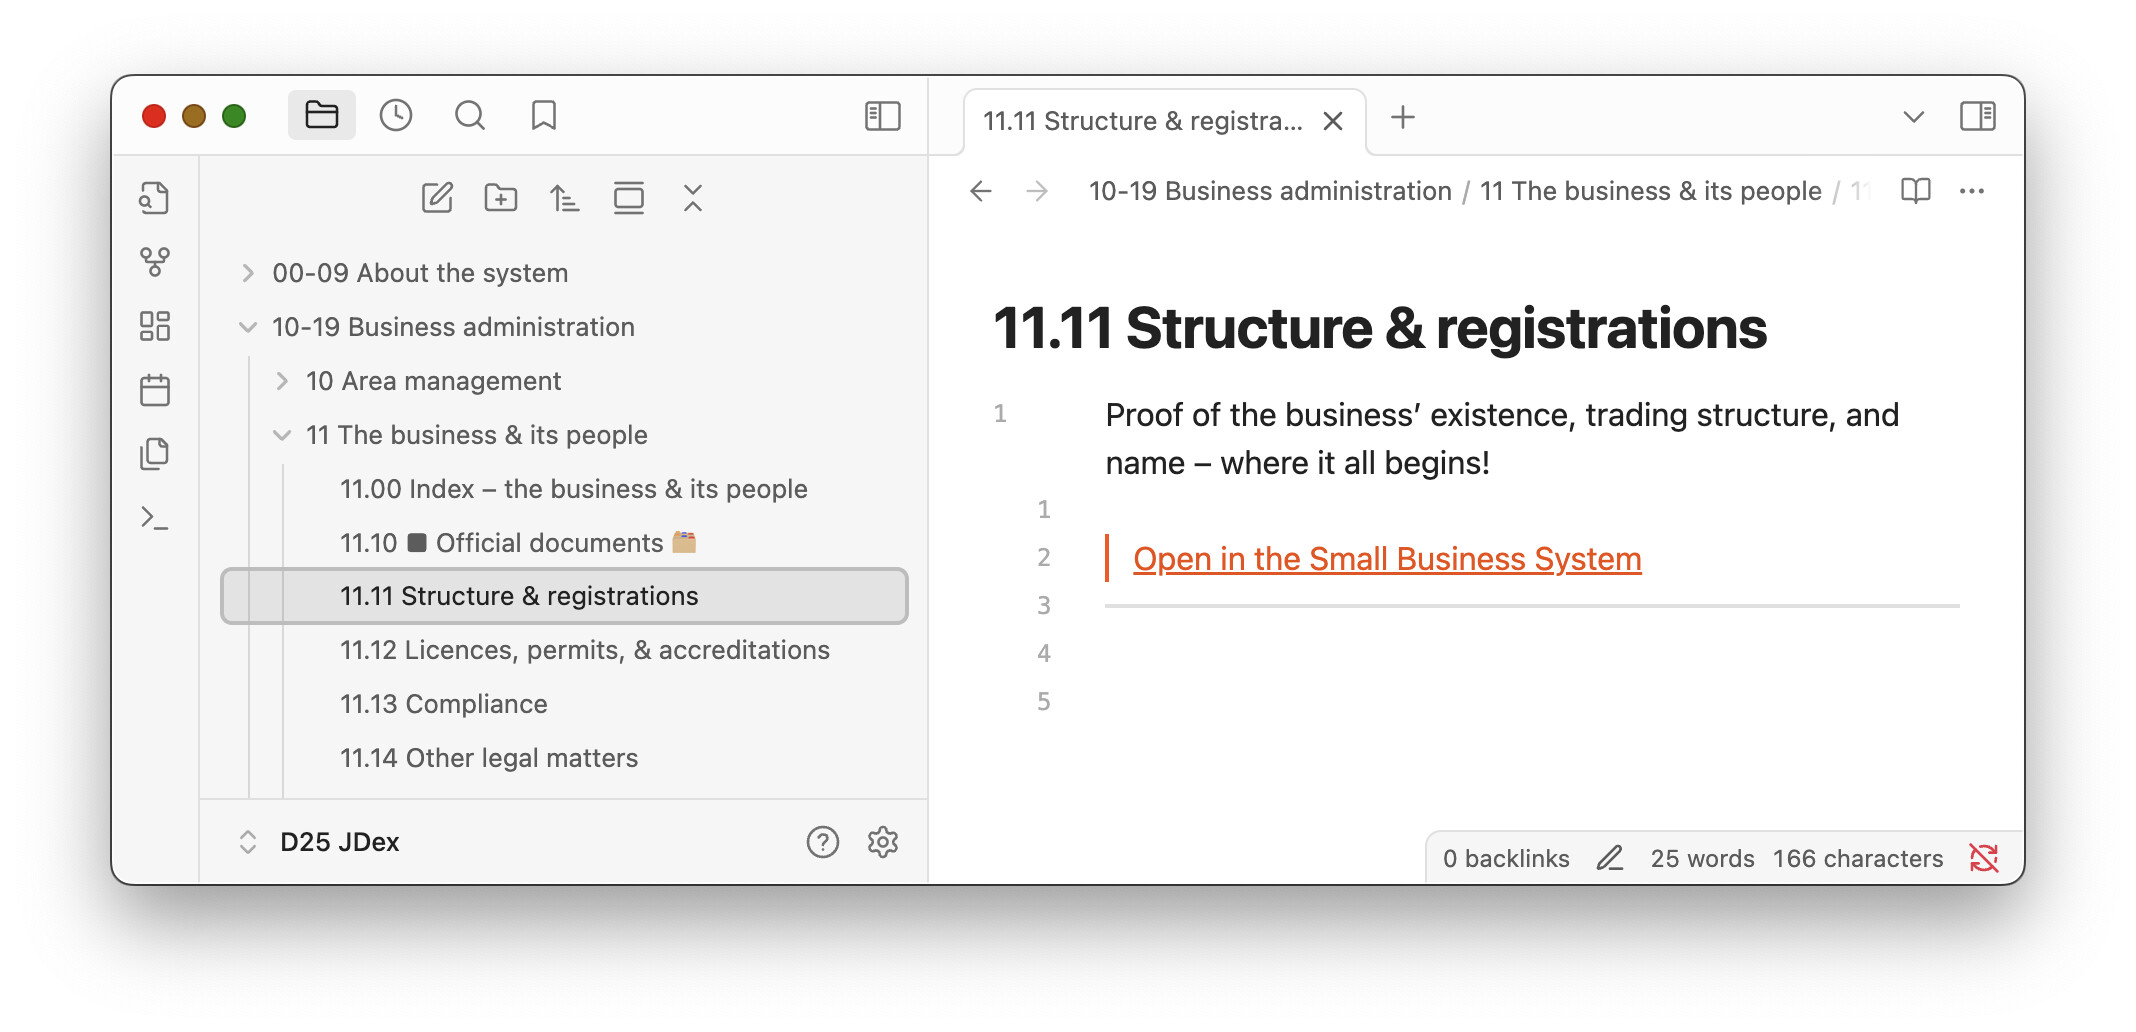Screen dimensions: 2136x1032
Task: Open the canvas icon in the ribbon
Action: [x=155, y=326]
